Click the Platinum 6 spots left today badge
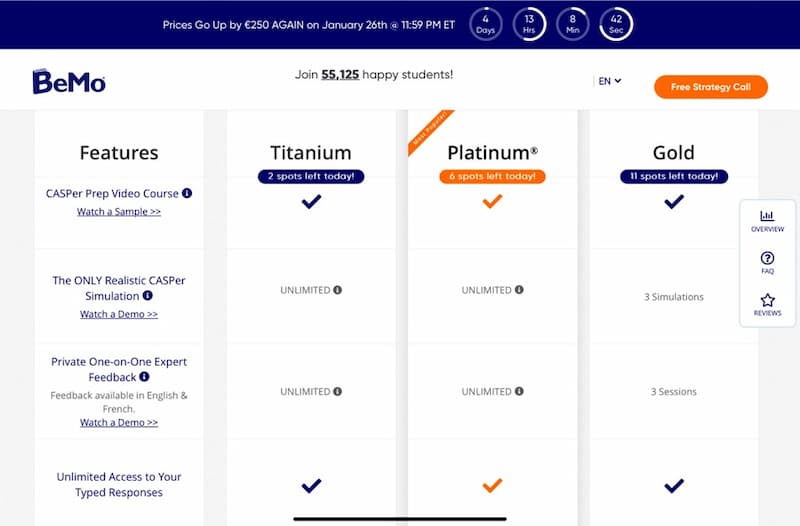Viewport: 800px width, 526px height. [492, 176]
